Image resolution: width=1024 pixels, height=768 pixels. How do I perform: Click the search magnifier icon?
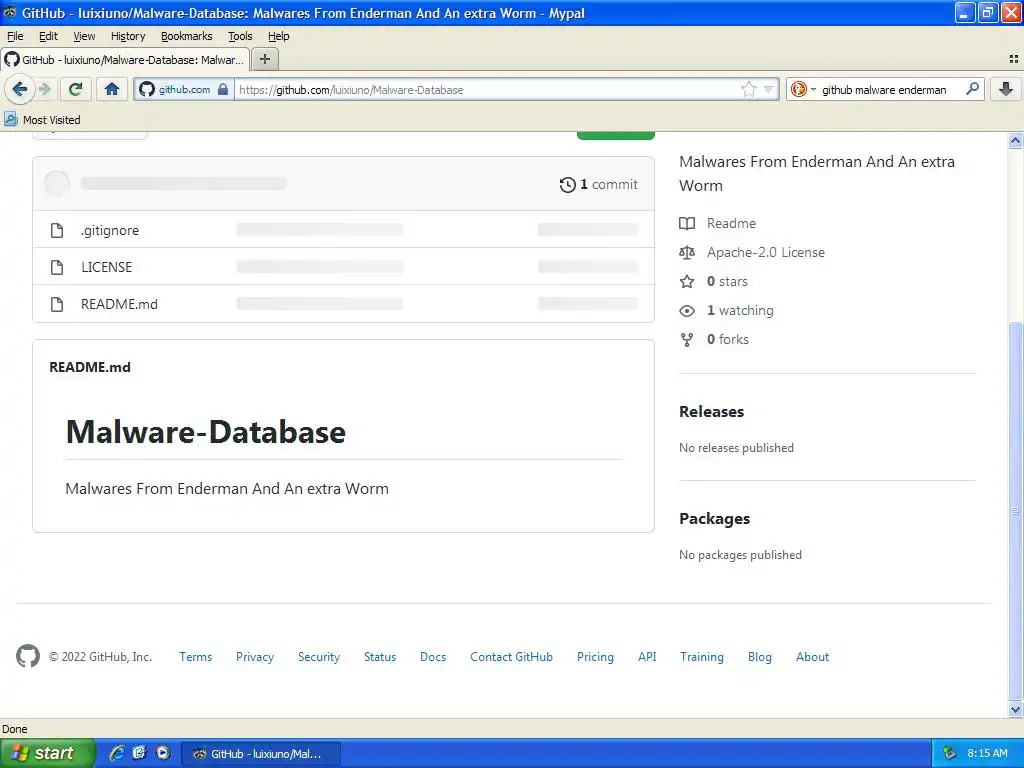pyautogui.click(x=972, y=89)
